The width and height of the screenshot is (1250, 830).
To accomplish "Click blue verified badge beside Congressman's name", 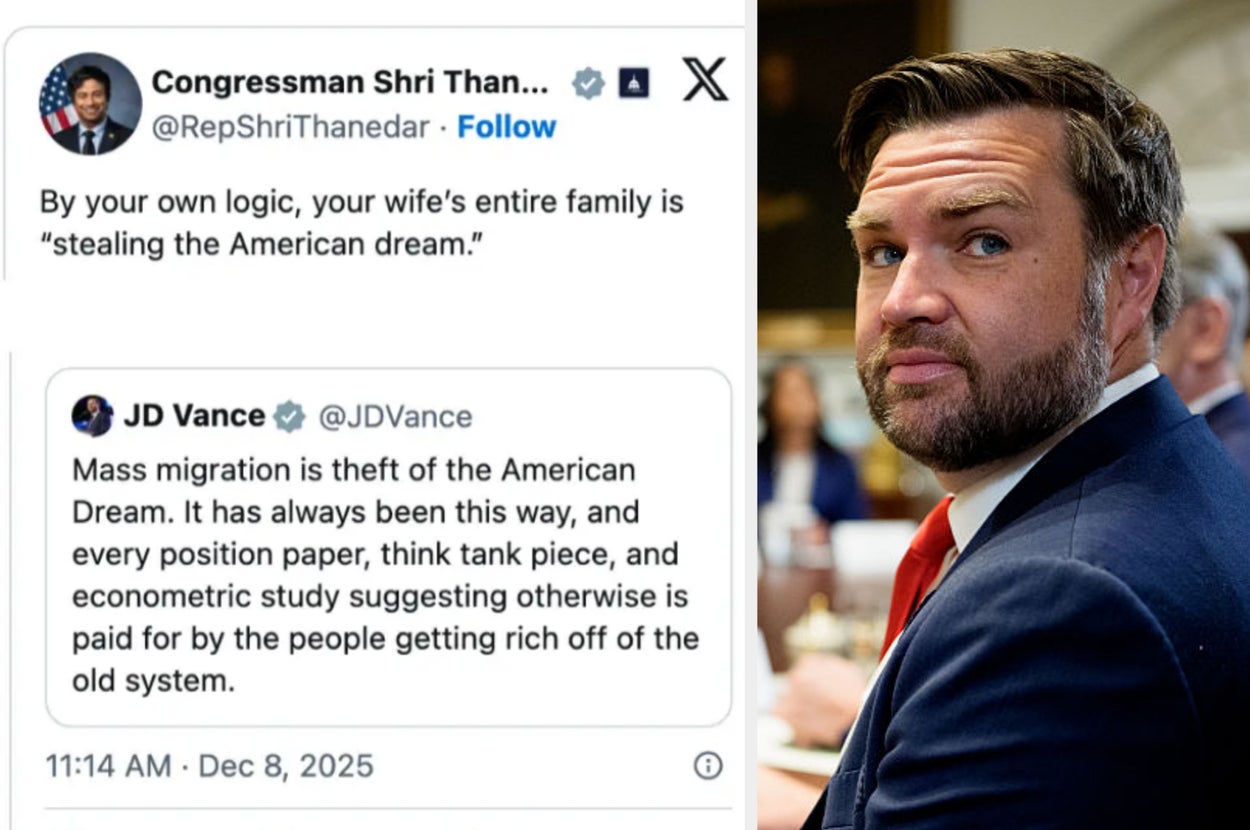I will (x=588, y=84).
